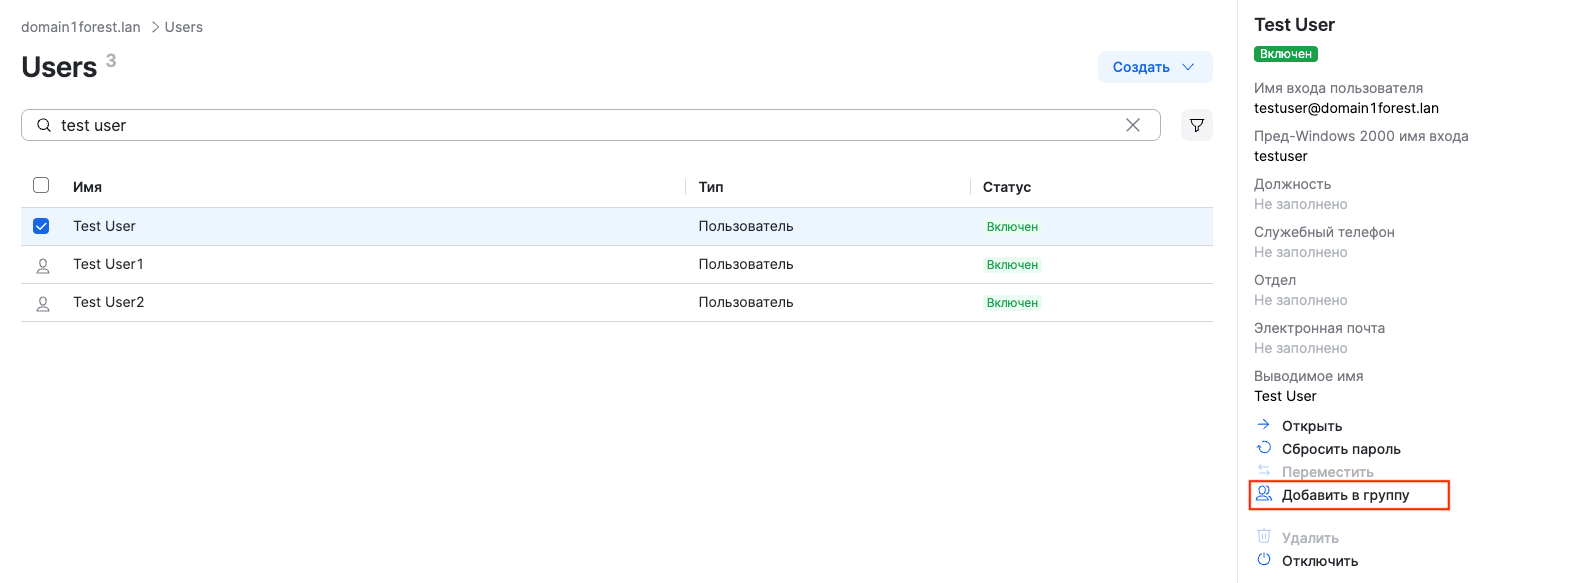Open domain1forest.lan breadcrumb
The height and width of the screenshot is (583, 1585).
coord(81,27)
